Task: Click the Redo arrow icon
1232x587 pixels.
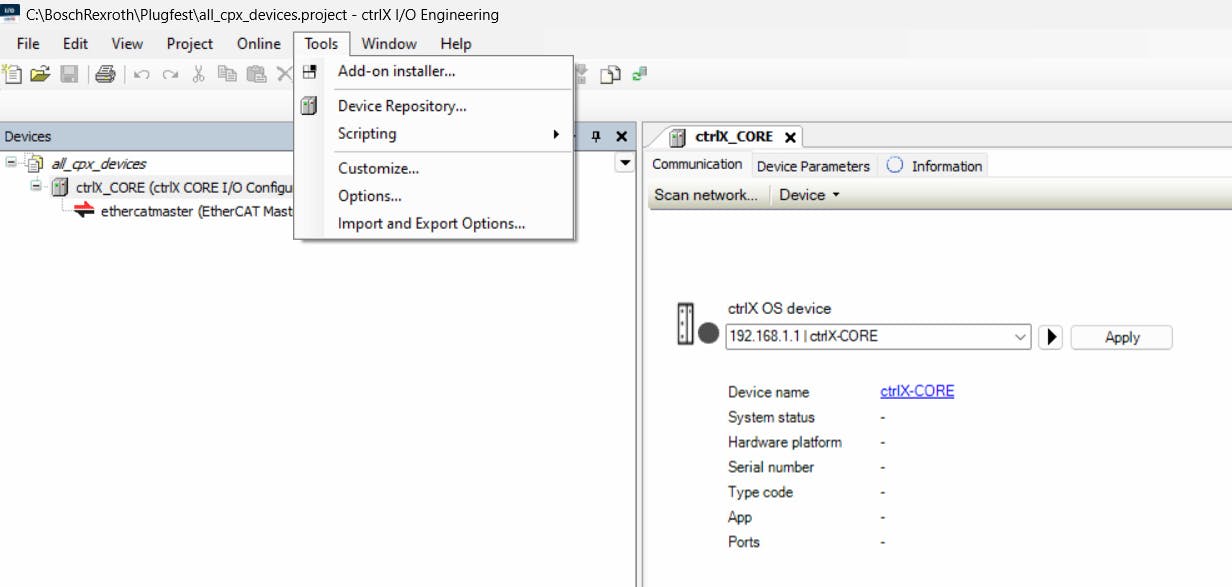Action: tap(171, 73)
